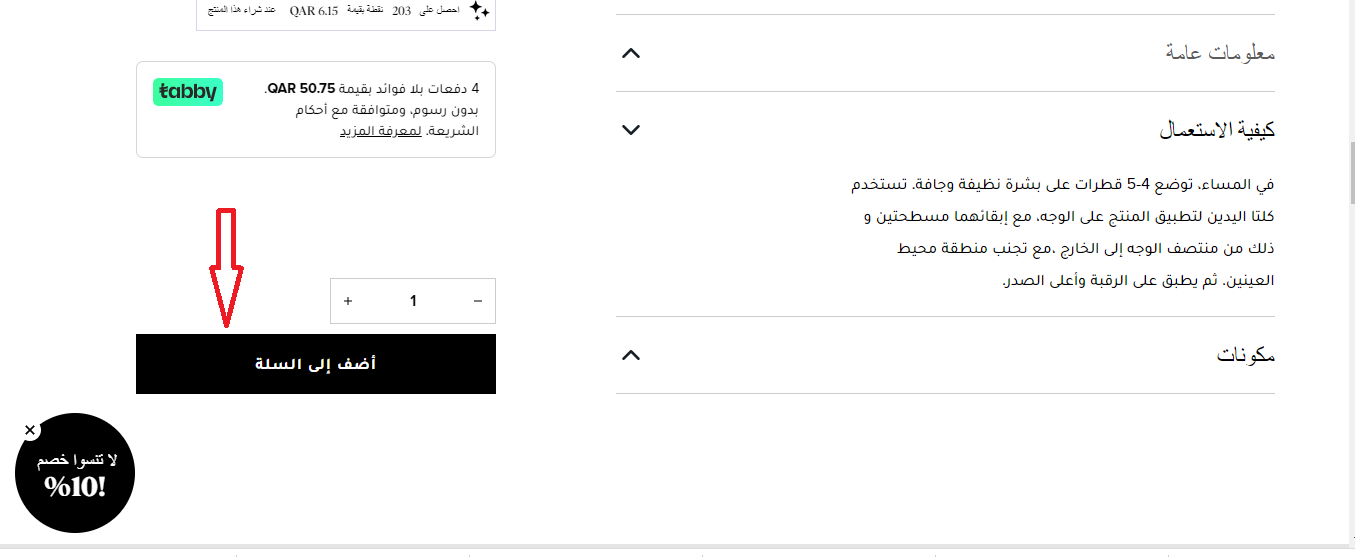The image size is (1355, 557).
Task: Open the black 10% discount reminder badge
Action: pos(75,473)
